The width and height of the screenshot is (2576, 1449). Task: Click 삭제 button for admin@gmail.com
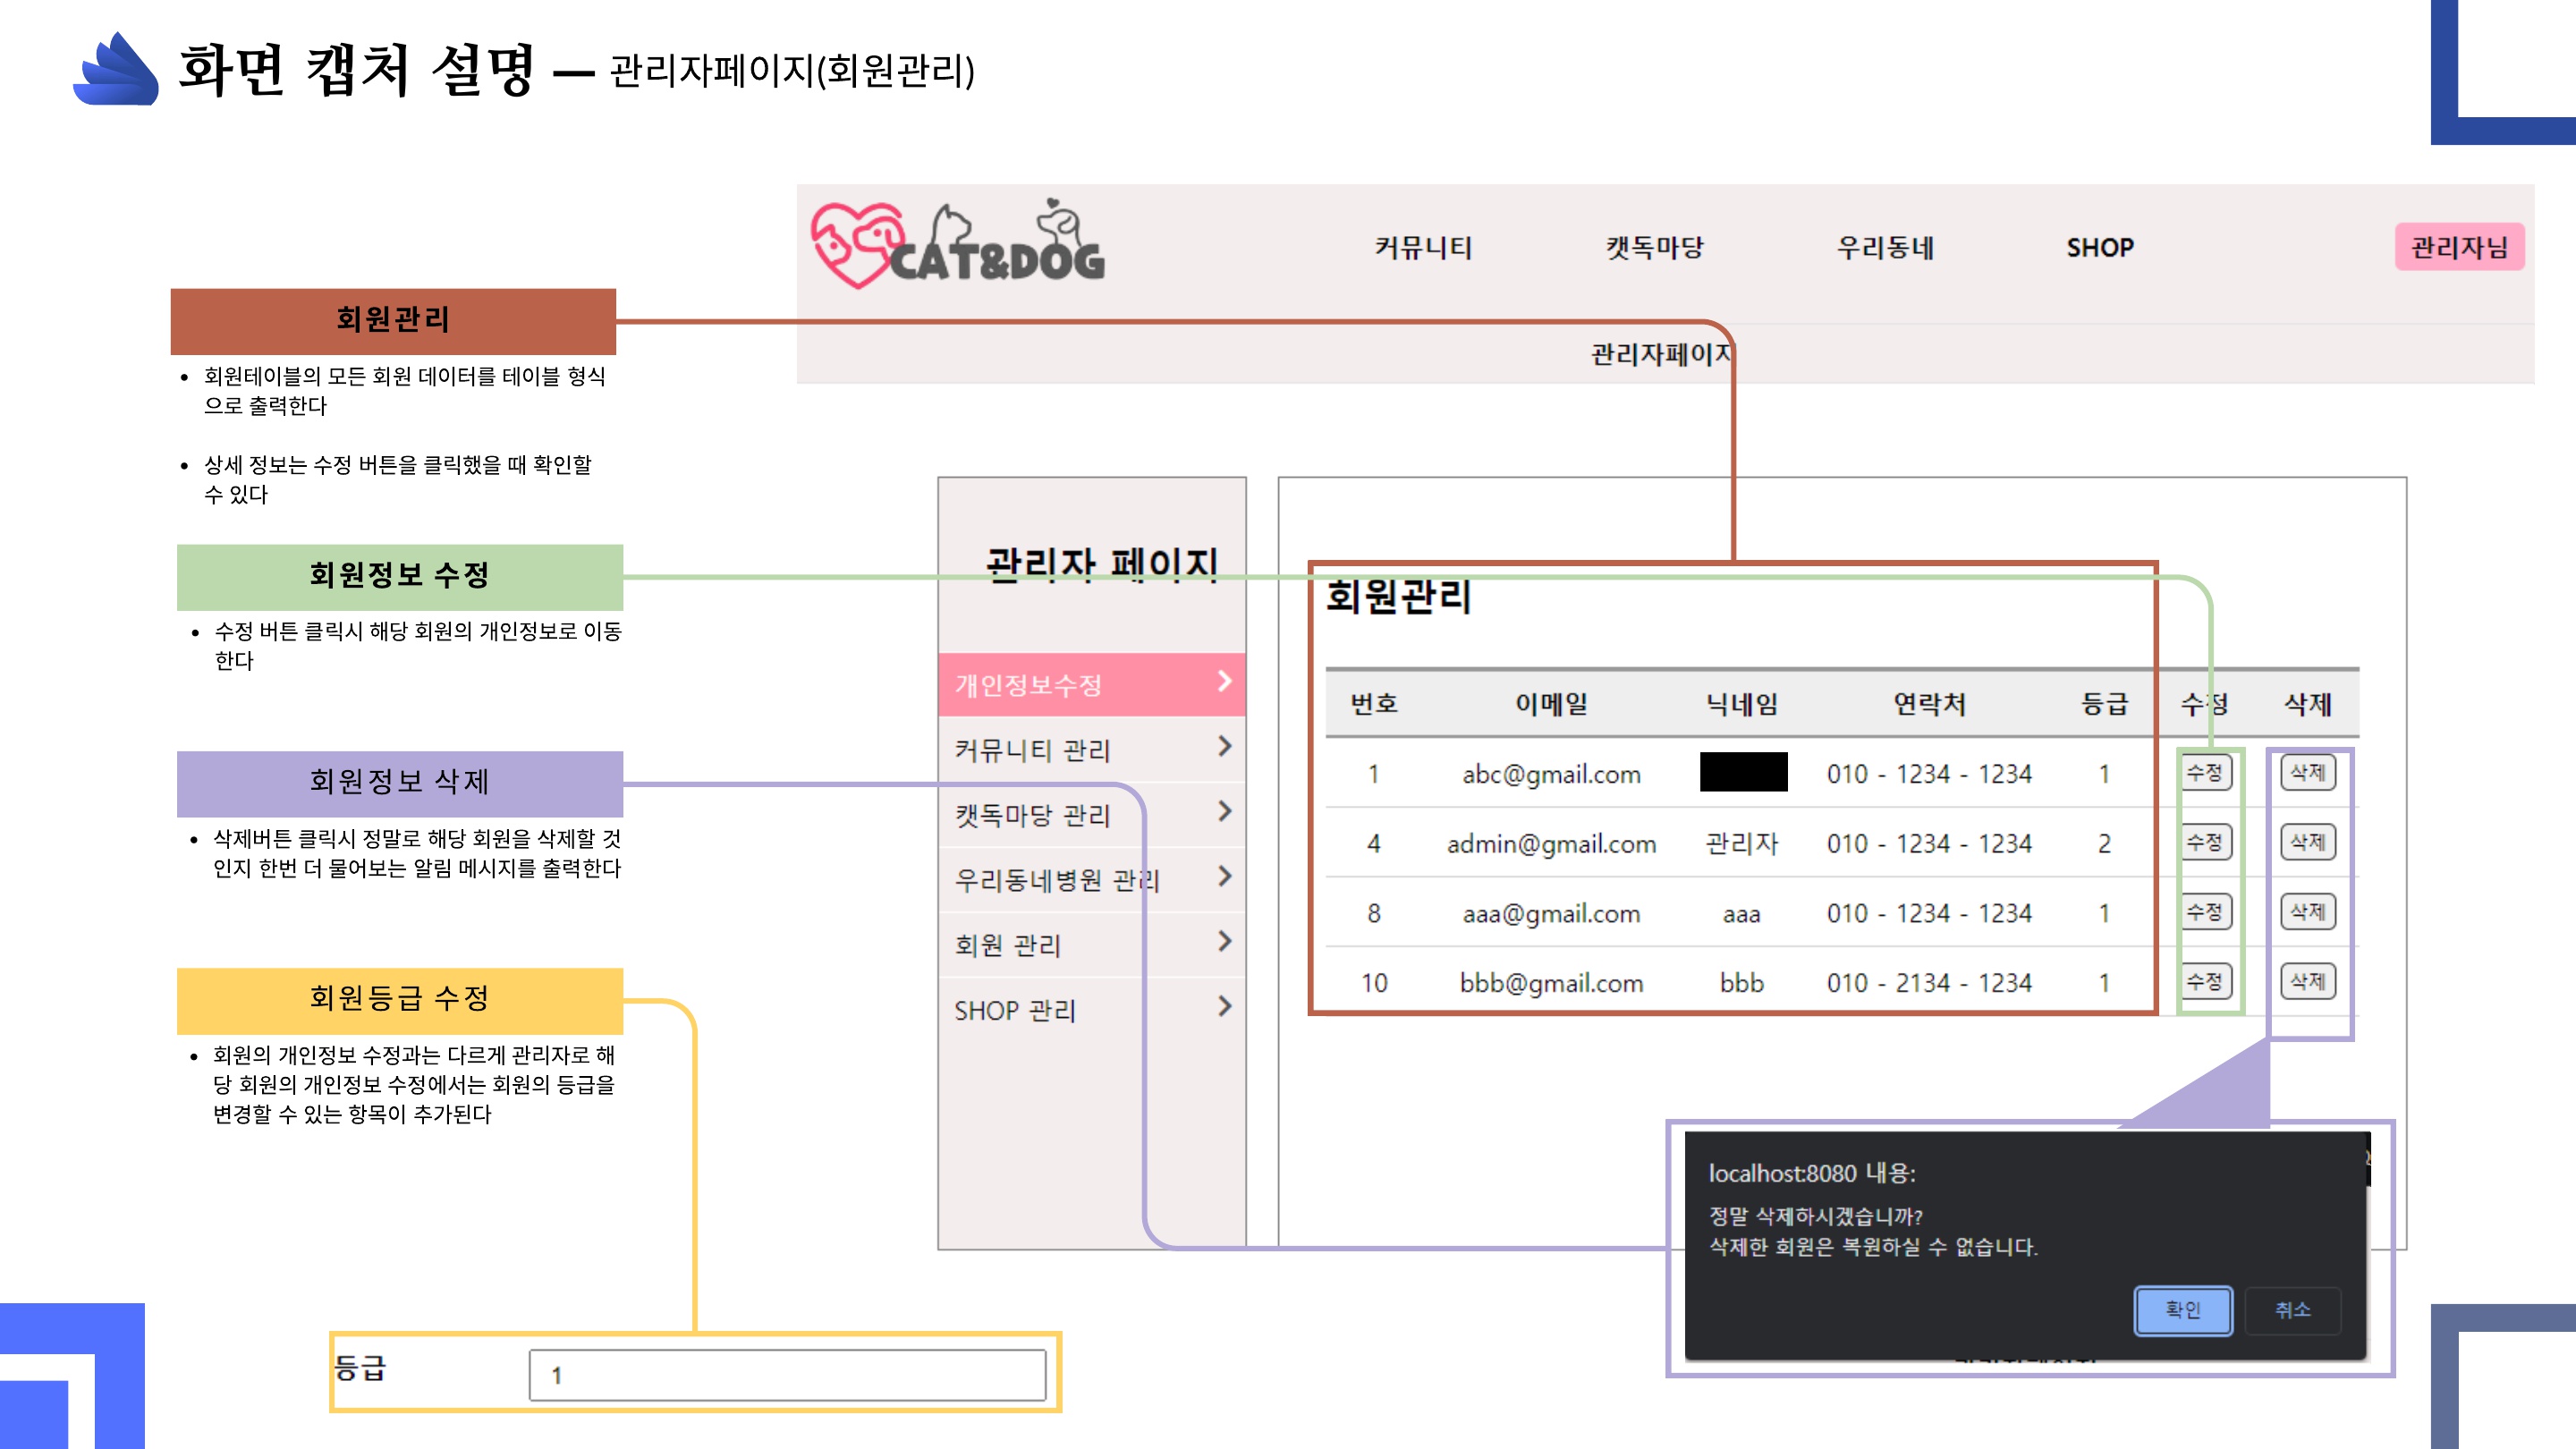[x=2308, y=843]
